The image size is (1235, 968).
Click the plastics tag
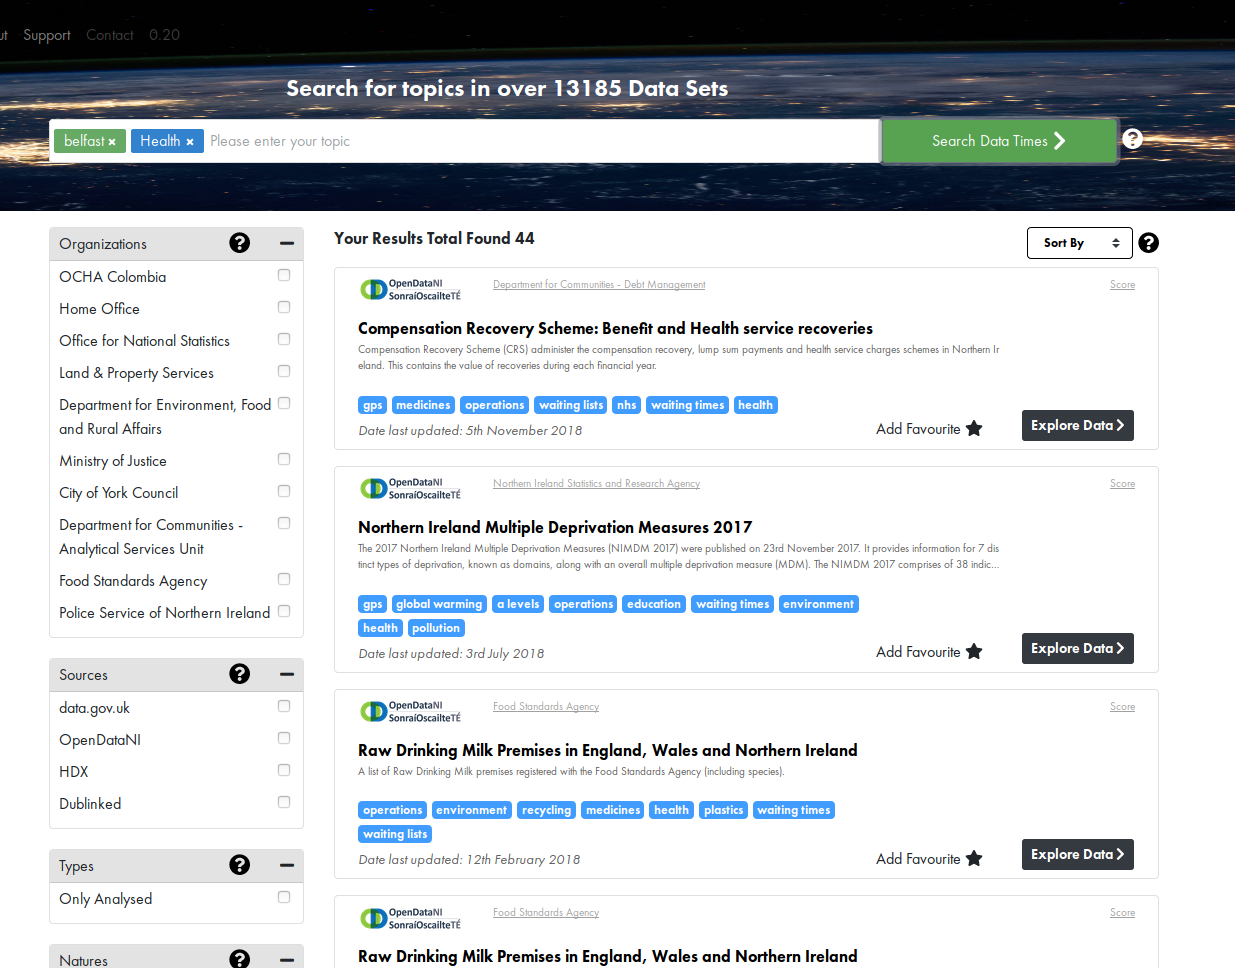pyautogui.click(x=723, y=810)
